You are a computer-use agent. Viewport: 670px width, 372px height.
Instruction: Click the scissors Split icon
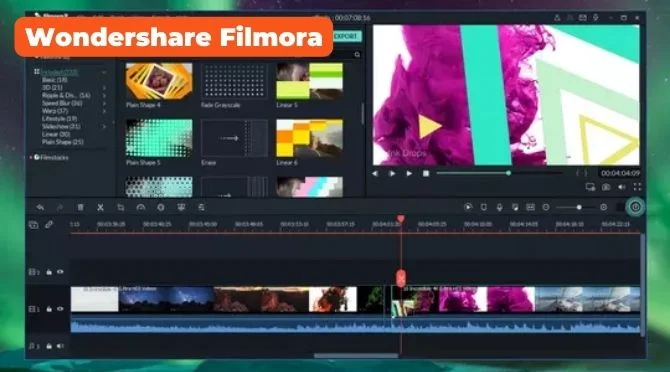[x=100, y=208]
